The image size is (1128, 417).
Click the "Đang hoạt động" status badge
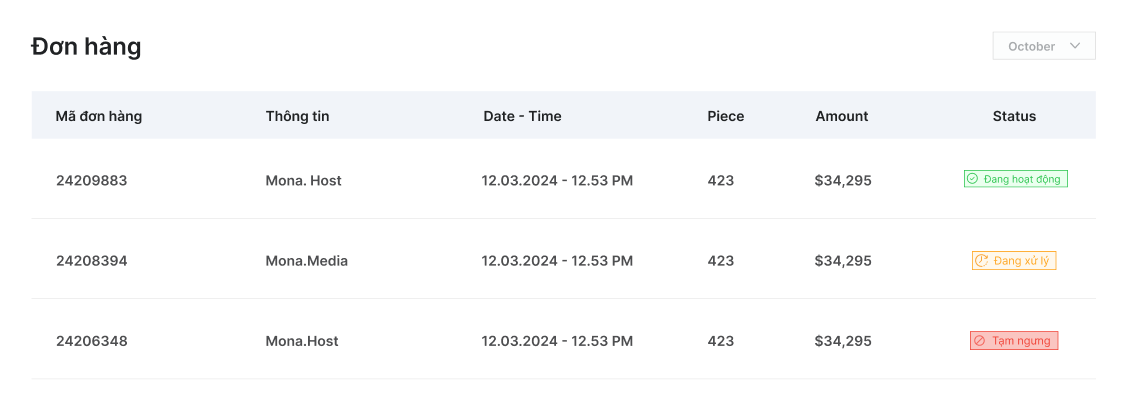(1015, 179)
